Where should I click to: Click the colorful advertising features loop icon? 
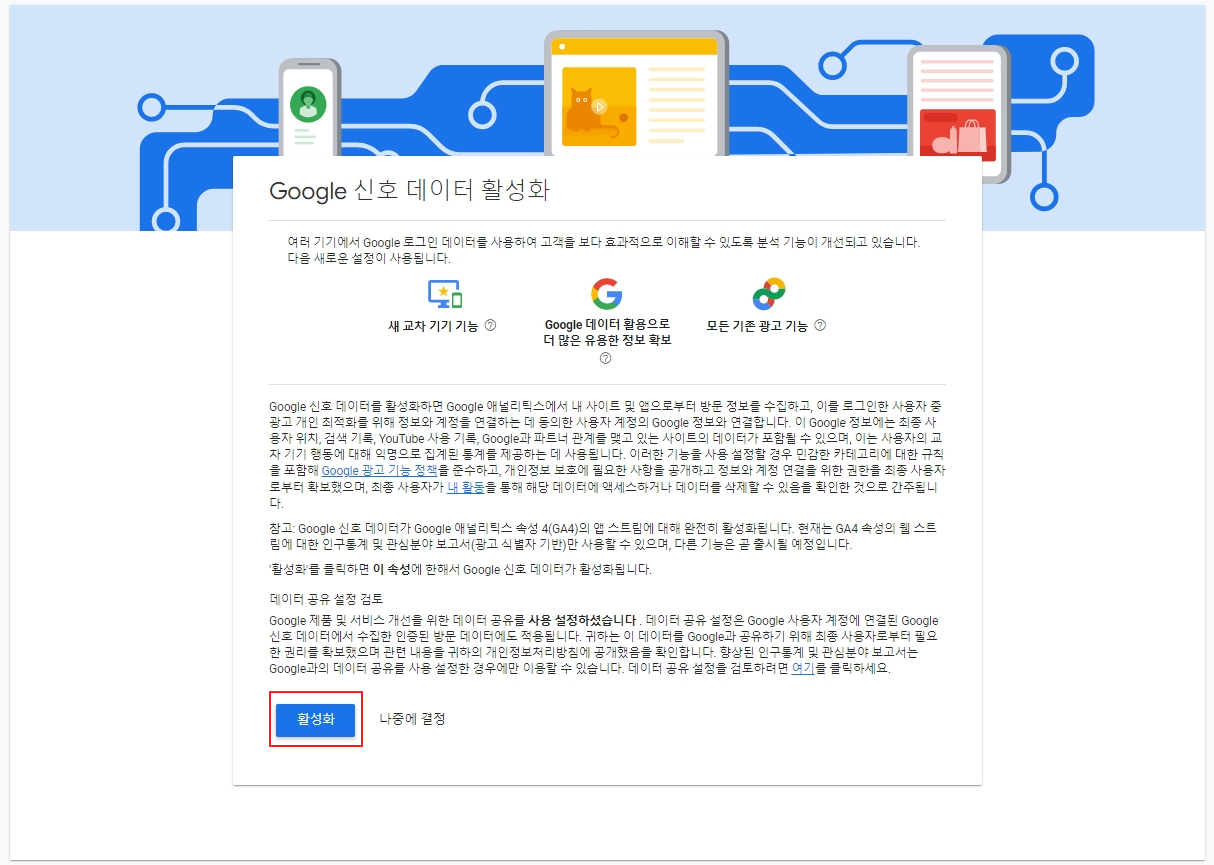[x=769, y=294]
